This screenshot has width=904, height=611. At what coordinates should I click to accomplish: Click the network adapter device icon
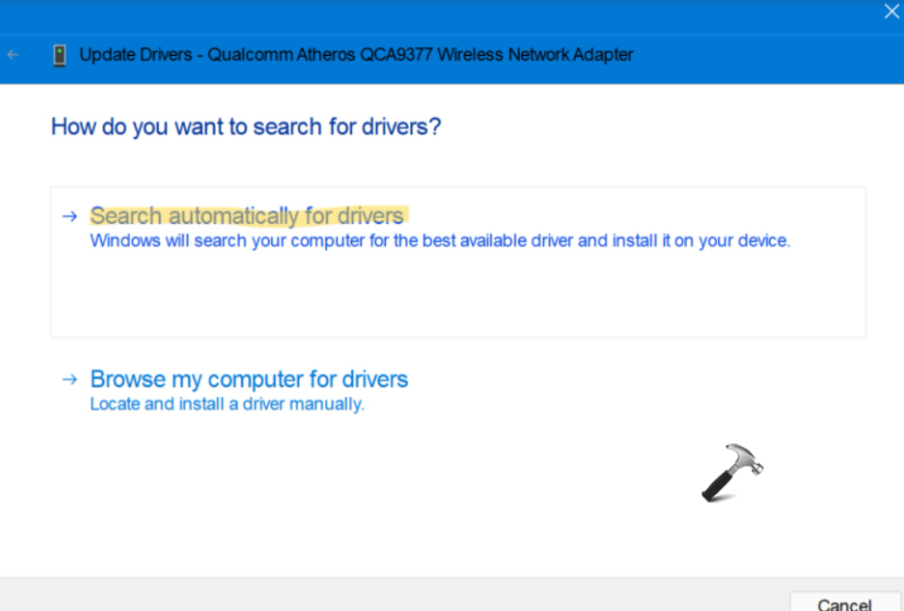(x=60, y=55)
